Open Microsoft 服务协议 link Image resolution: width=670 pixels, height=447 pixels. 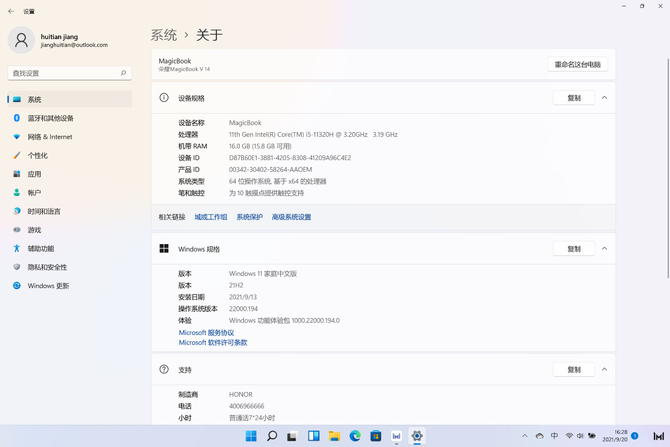(206, 333)
